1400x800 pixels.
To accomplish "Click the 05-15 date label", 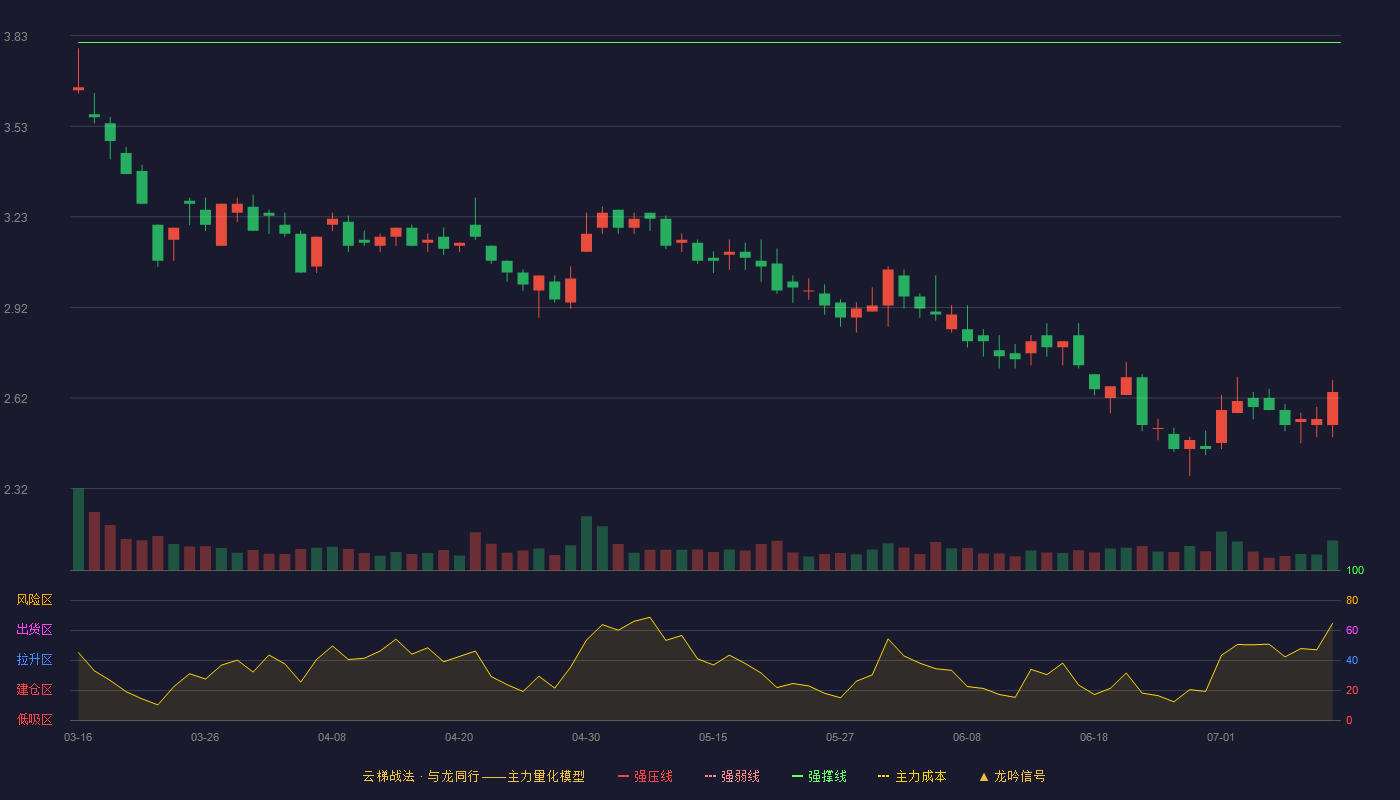I will point(713,737).
